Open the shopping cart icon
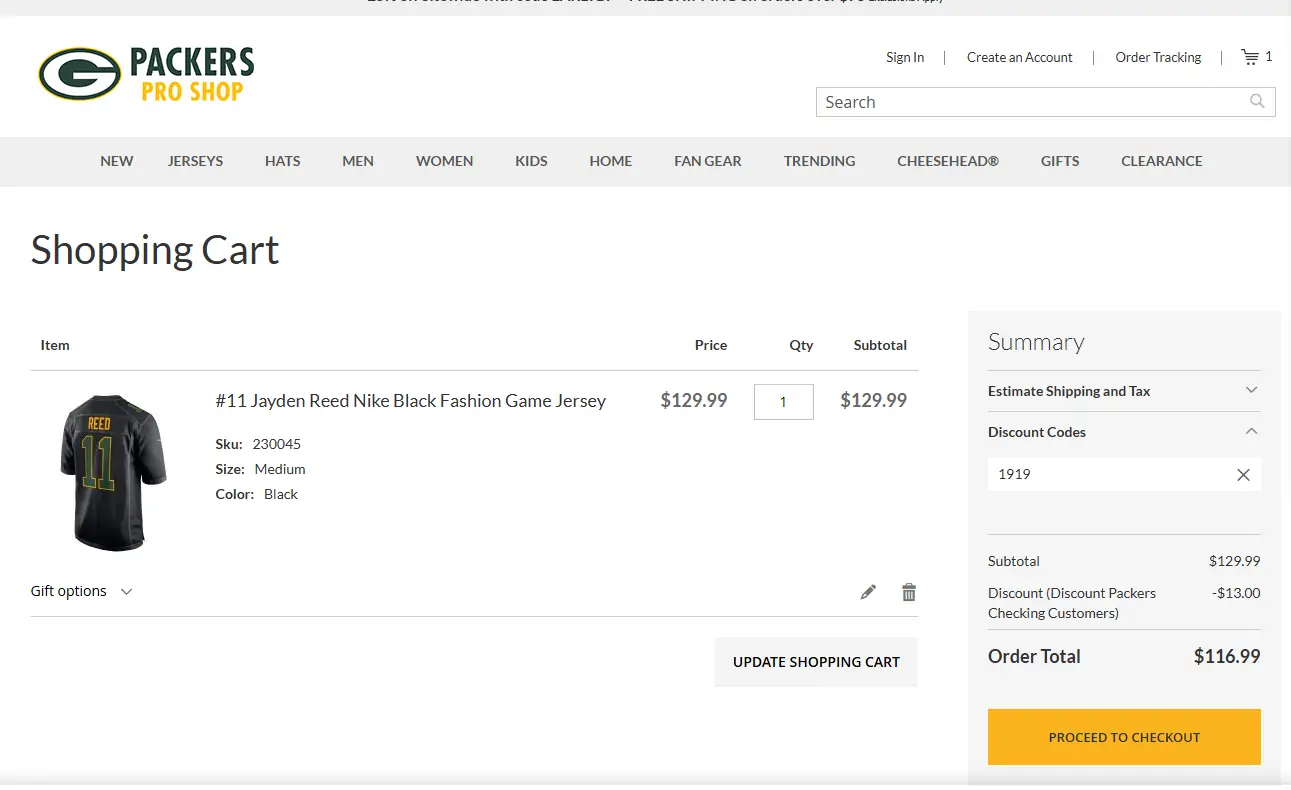 pos(1250,56)
